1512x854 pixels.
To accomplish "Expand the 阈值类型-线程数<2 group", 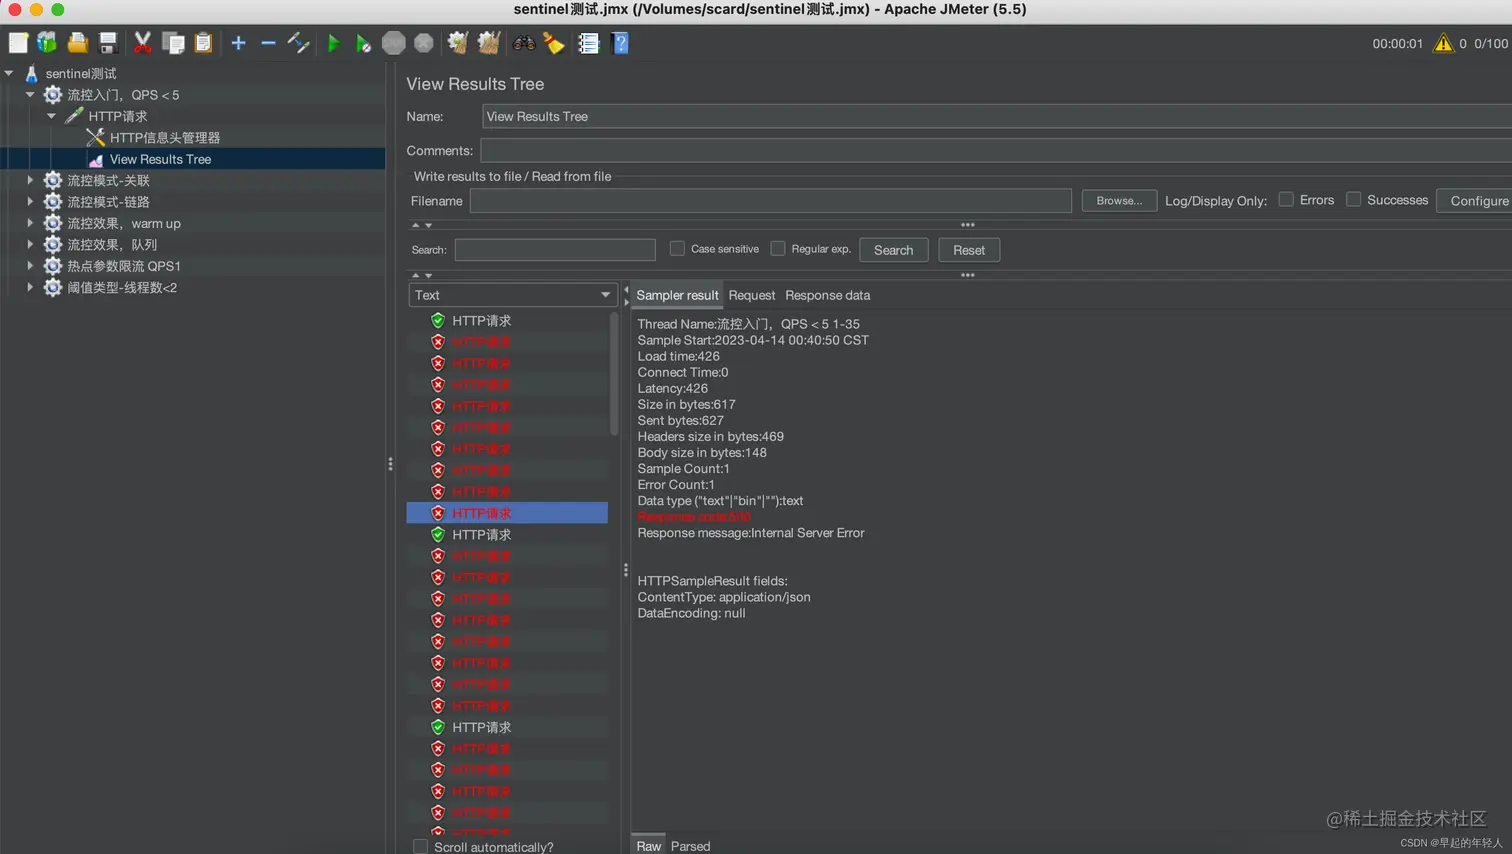I will [30, 287].
